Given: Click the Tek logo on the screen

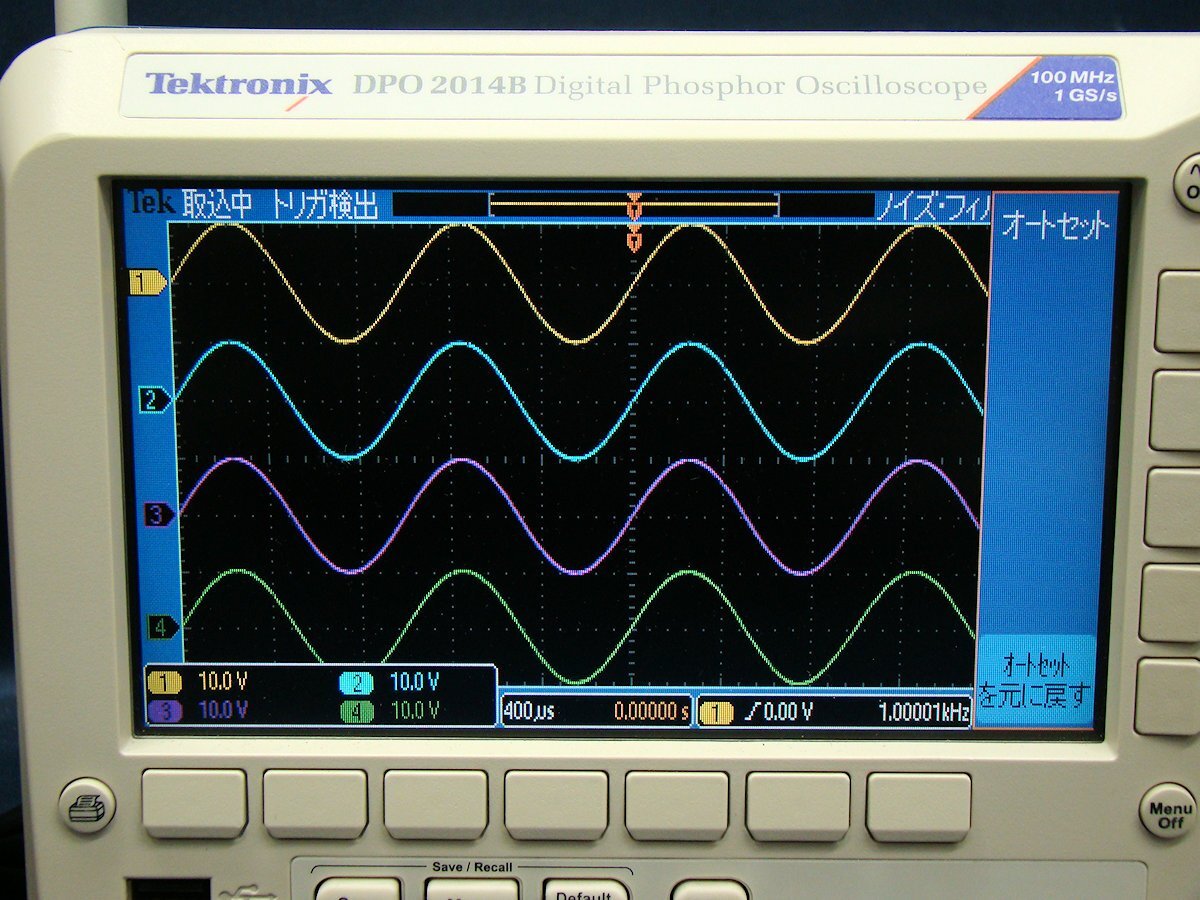Looking at the screenshot, I should tap(151, 203).
